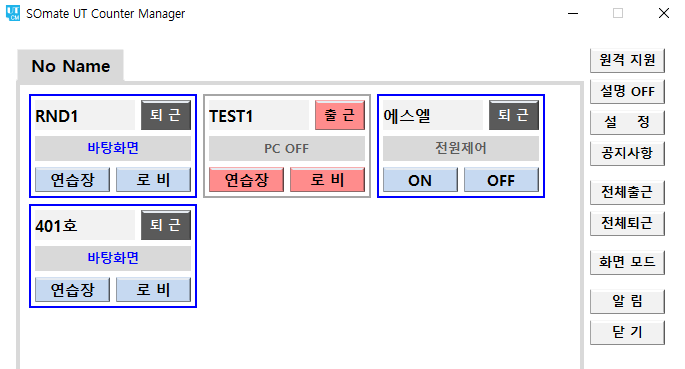685x369 pixels.
Task: Open the 설정 settings button
Action: 627,122
